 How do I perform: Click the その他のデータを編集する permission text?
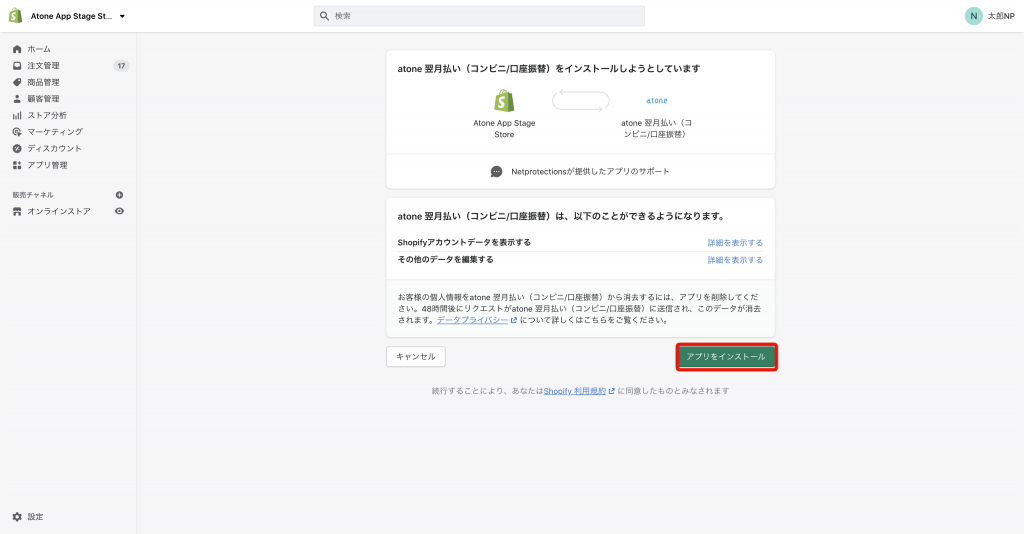pyautogui.click(x=445, y=259)
